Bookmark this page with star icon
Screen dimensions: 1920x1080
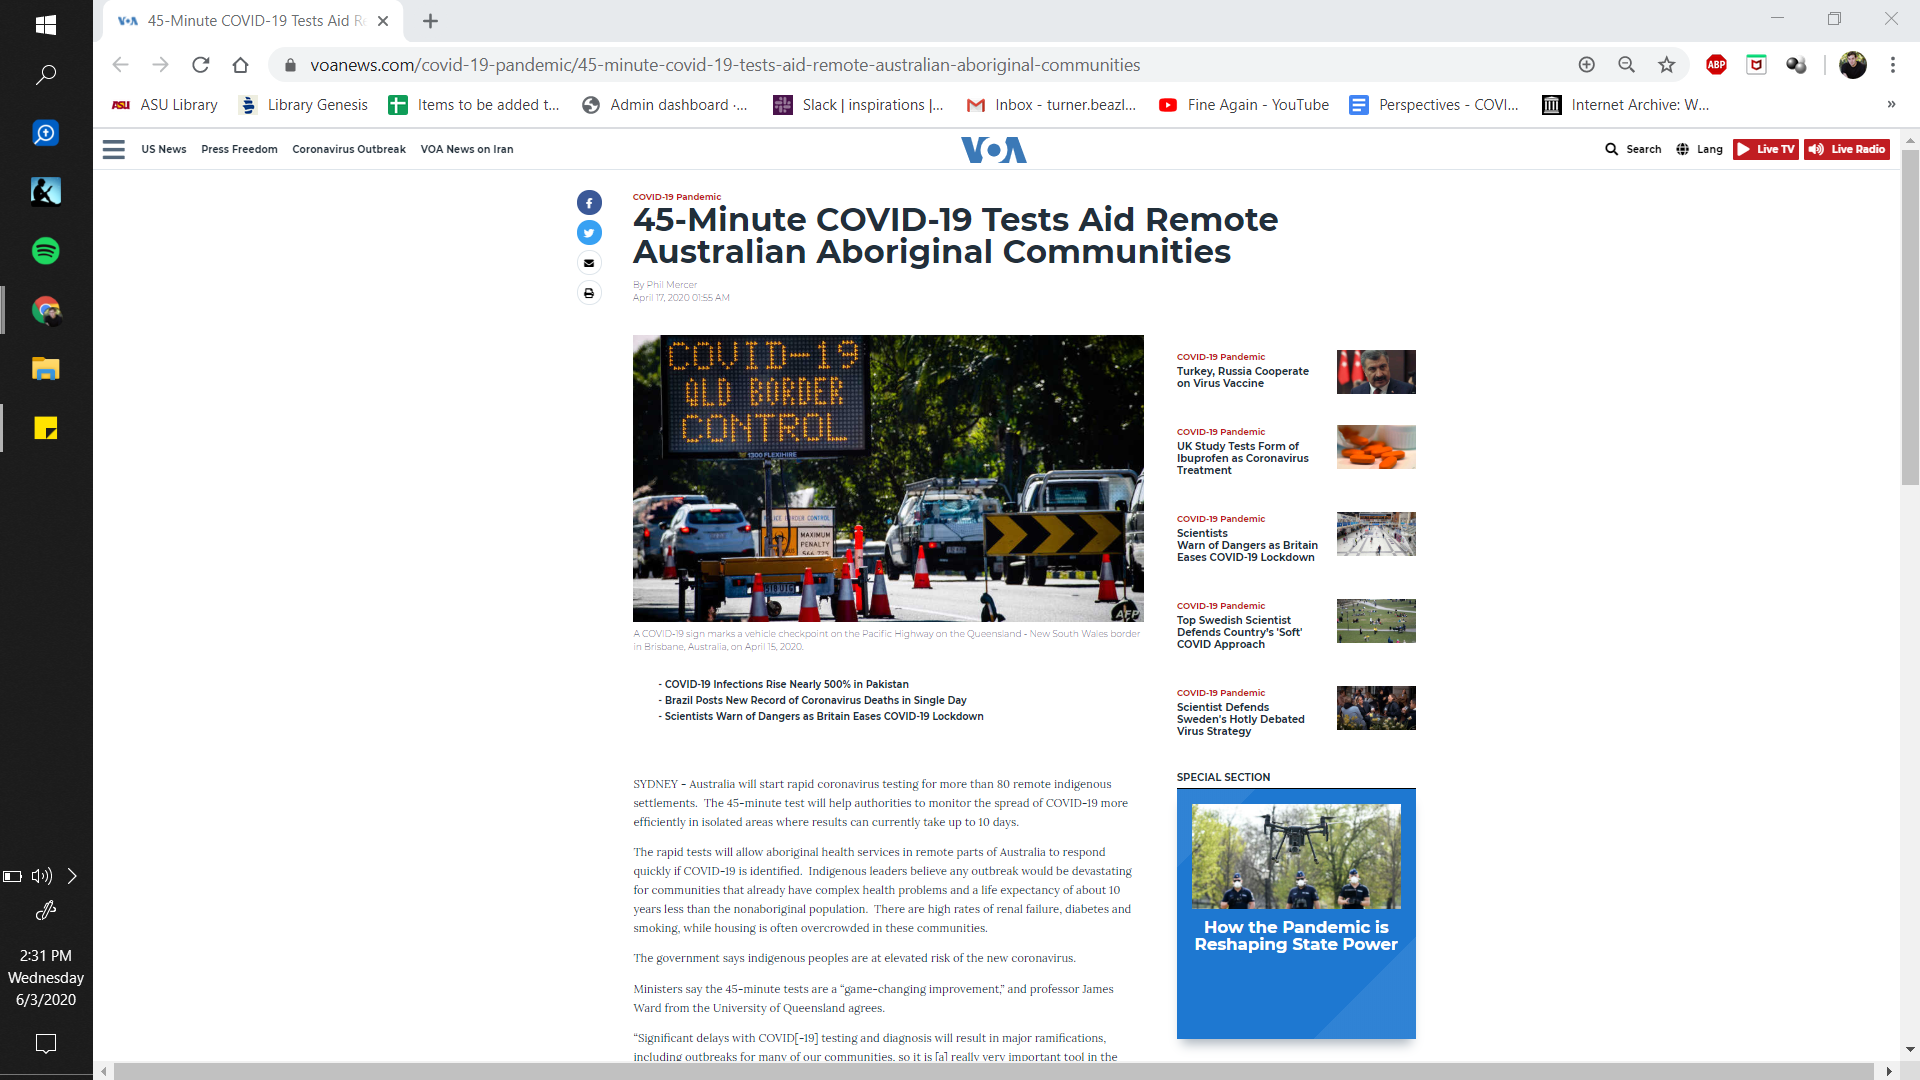pyautogui.click(x=1666, y=65)
